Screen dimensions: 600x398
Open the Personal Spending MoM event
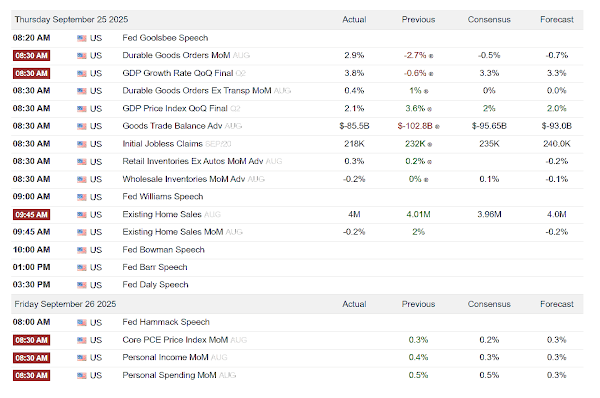(169, 375)
